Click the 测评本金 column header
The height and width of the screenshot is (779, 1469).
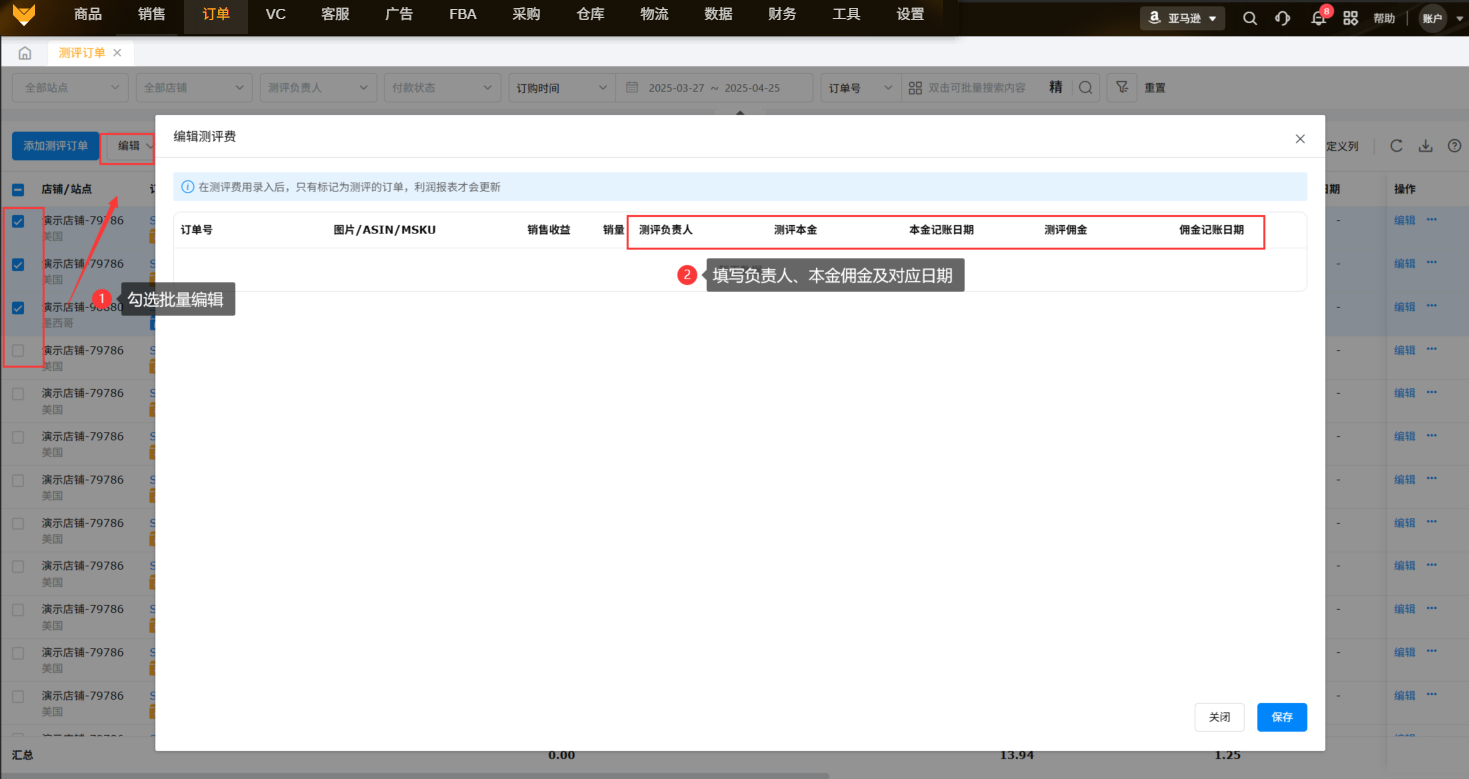tap(795, 230)
